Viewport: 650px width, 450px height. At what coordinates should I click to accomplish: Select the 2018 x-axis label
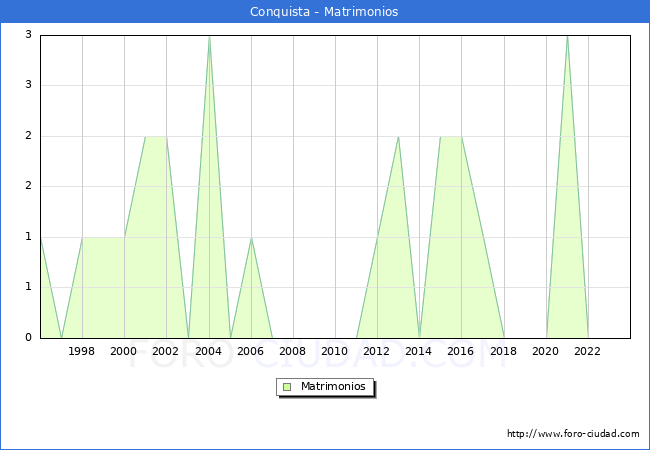[503, 351]
